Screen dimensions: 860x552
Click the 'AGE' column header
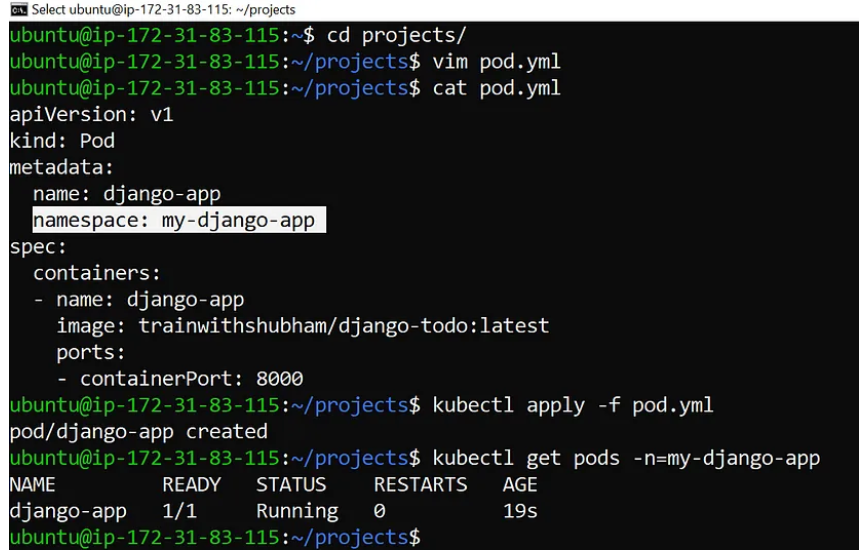tap(520, 485)
